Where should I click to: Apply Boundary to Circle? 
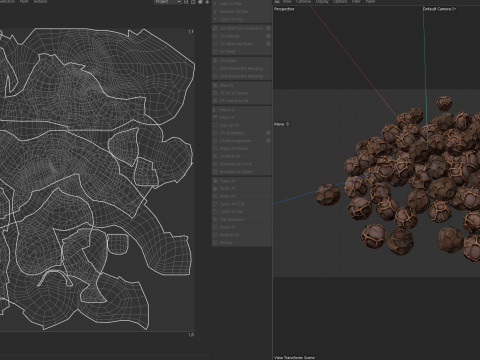241,164
